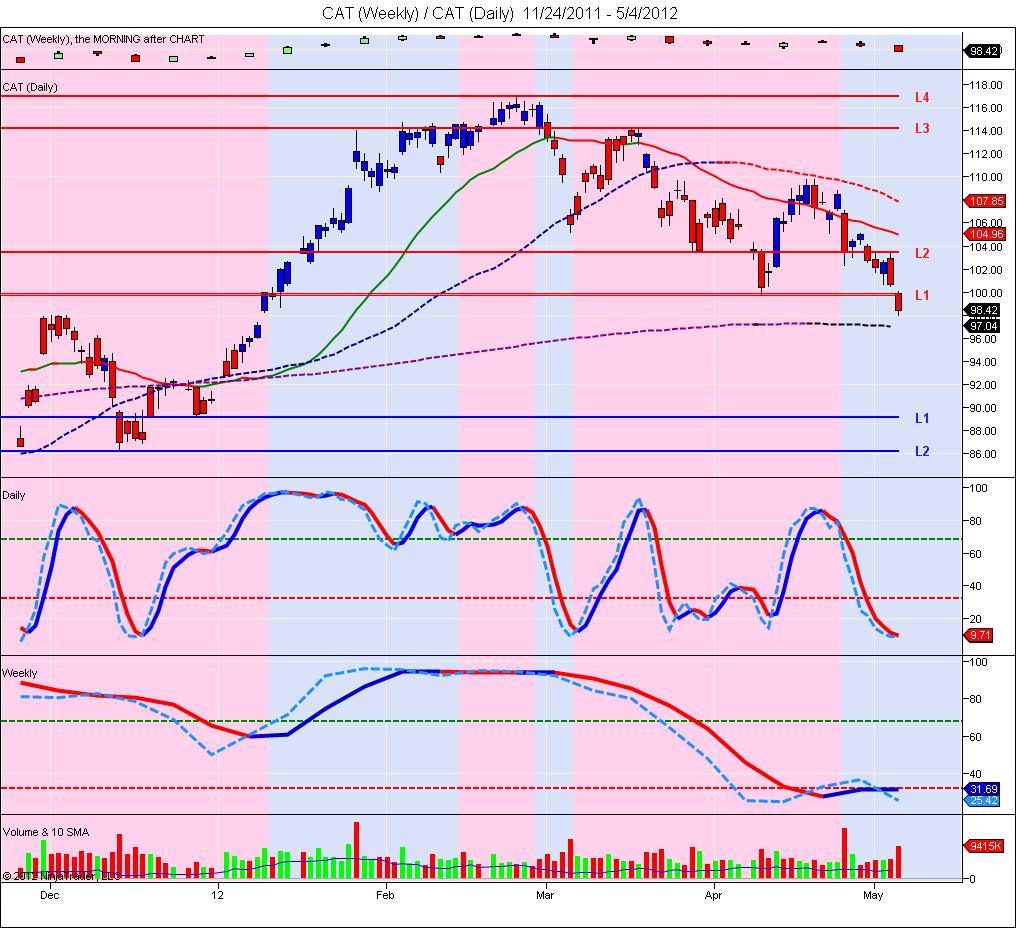Select the 'CAT (Weekly), the MORNING after CHART' label
The image size is (1016, 928).
pos(103,39)
